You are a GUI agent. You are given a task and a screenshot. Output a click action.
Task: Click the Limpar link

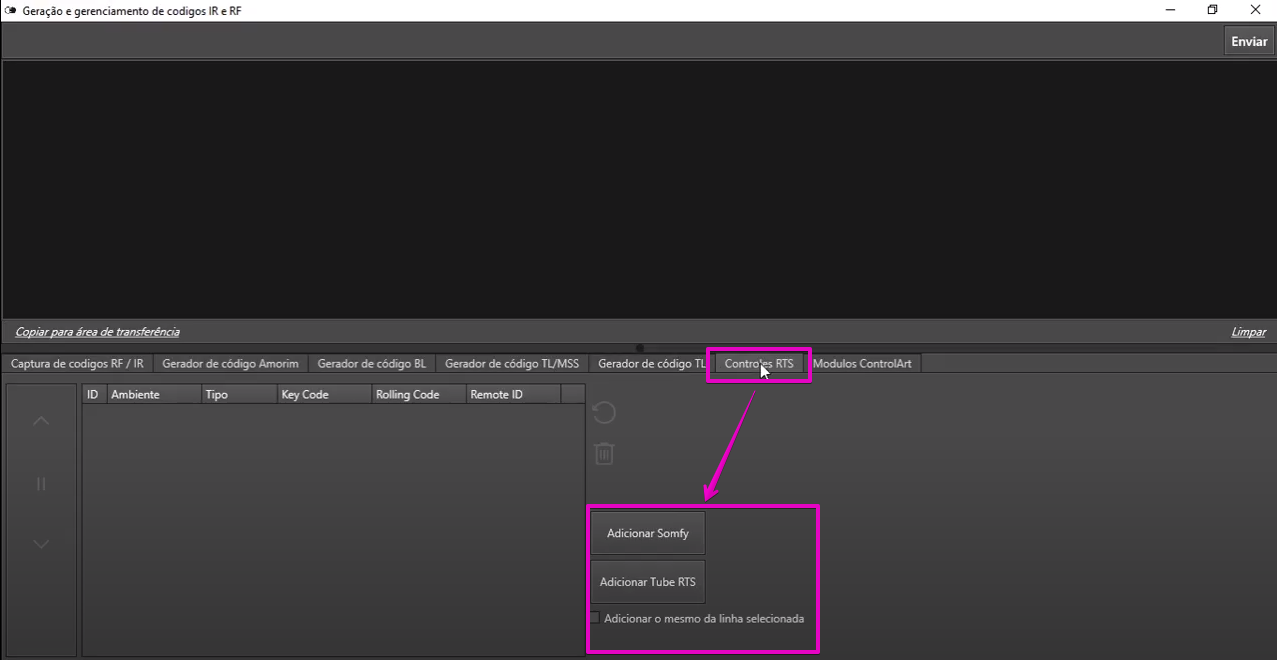click(1248, 332)
